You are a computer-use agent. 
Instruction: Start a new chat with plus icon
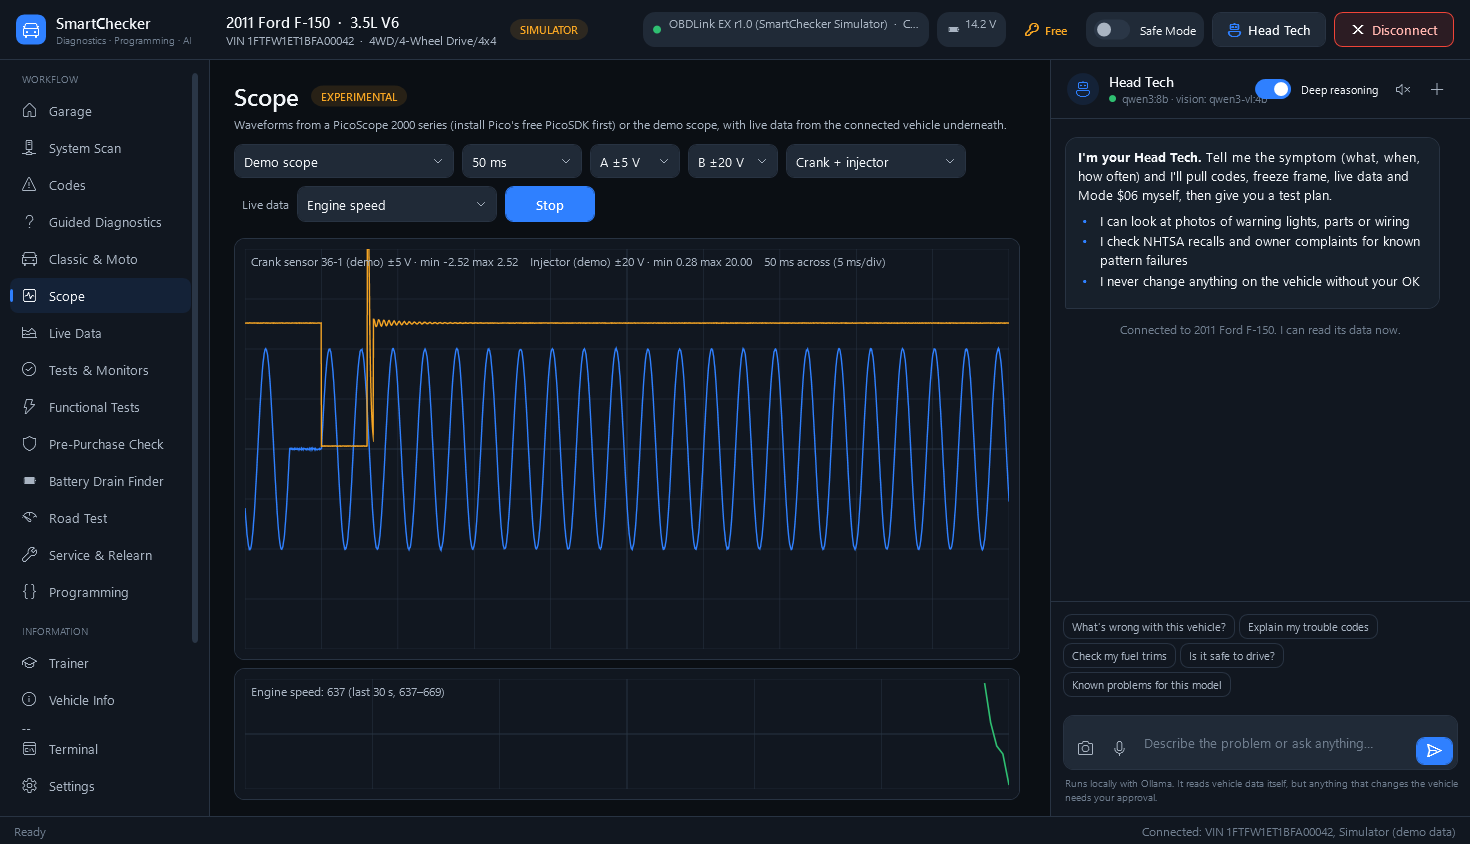(x=1437, y=89)
